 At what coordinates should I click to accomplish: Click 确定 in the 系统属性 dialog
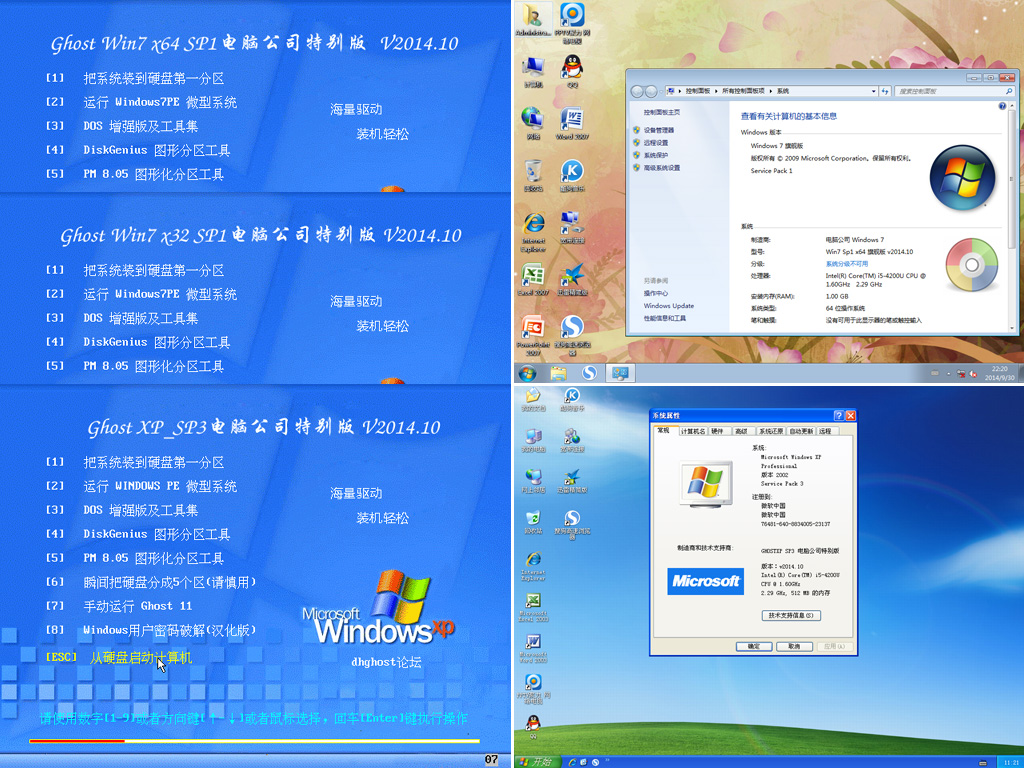tap(754, 647)
